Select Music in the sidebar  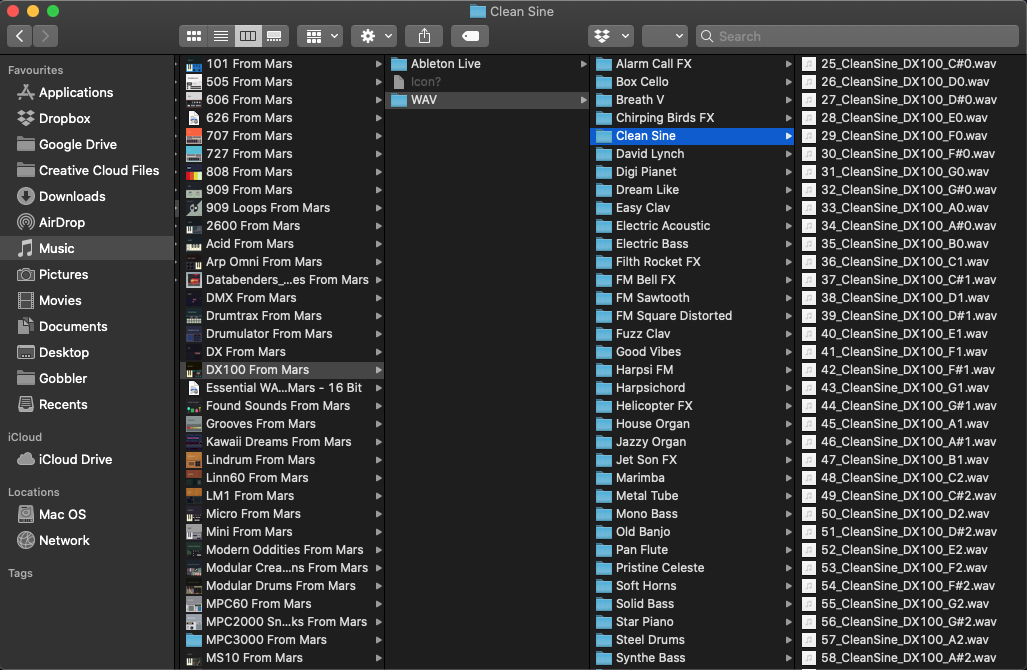[x=88, y=248]
